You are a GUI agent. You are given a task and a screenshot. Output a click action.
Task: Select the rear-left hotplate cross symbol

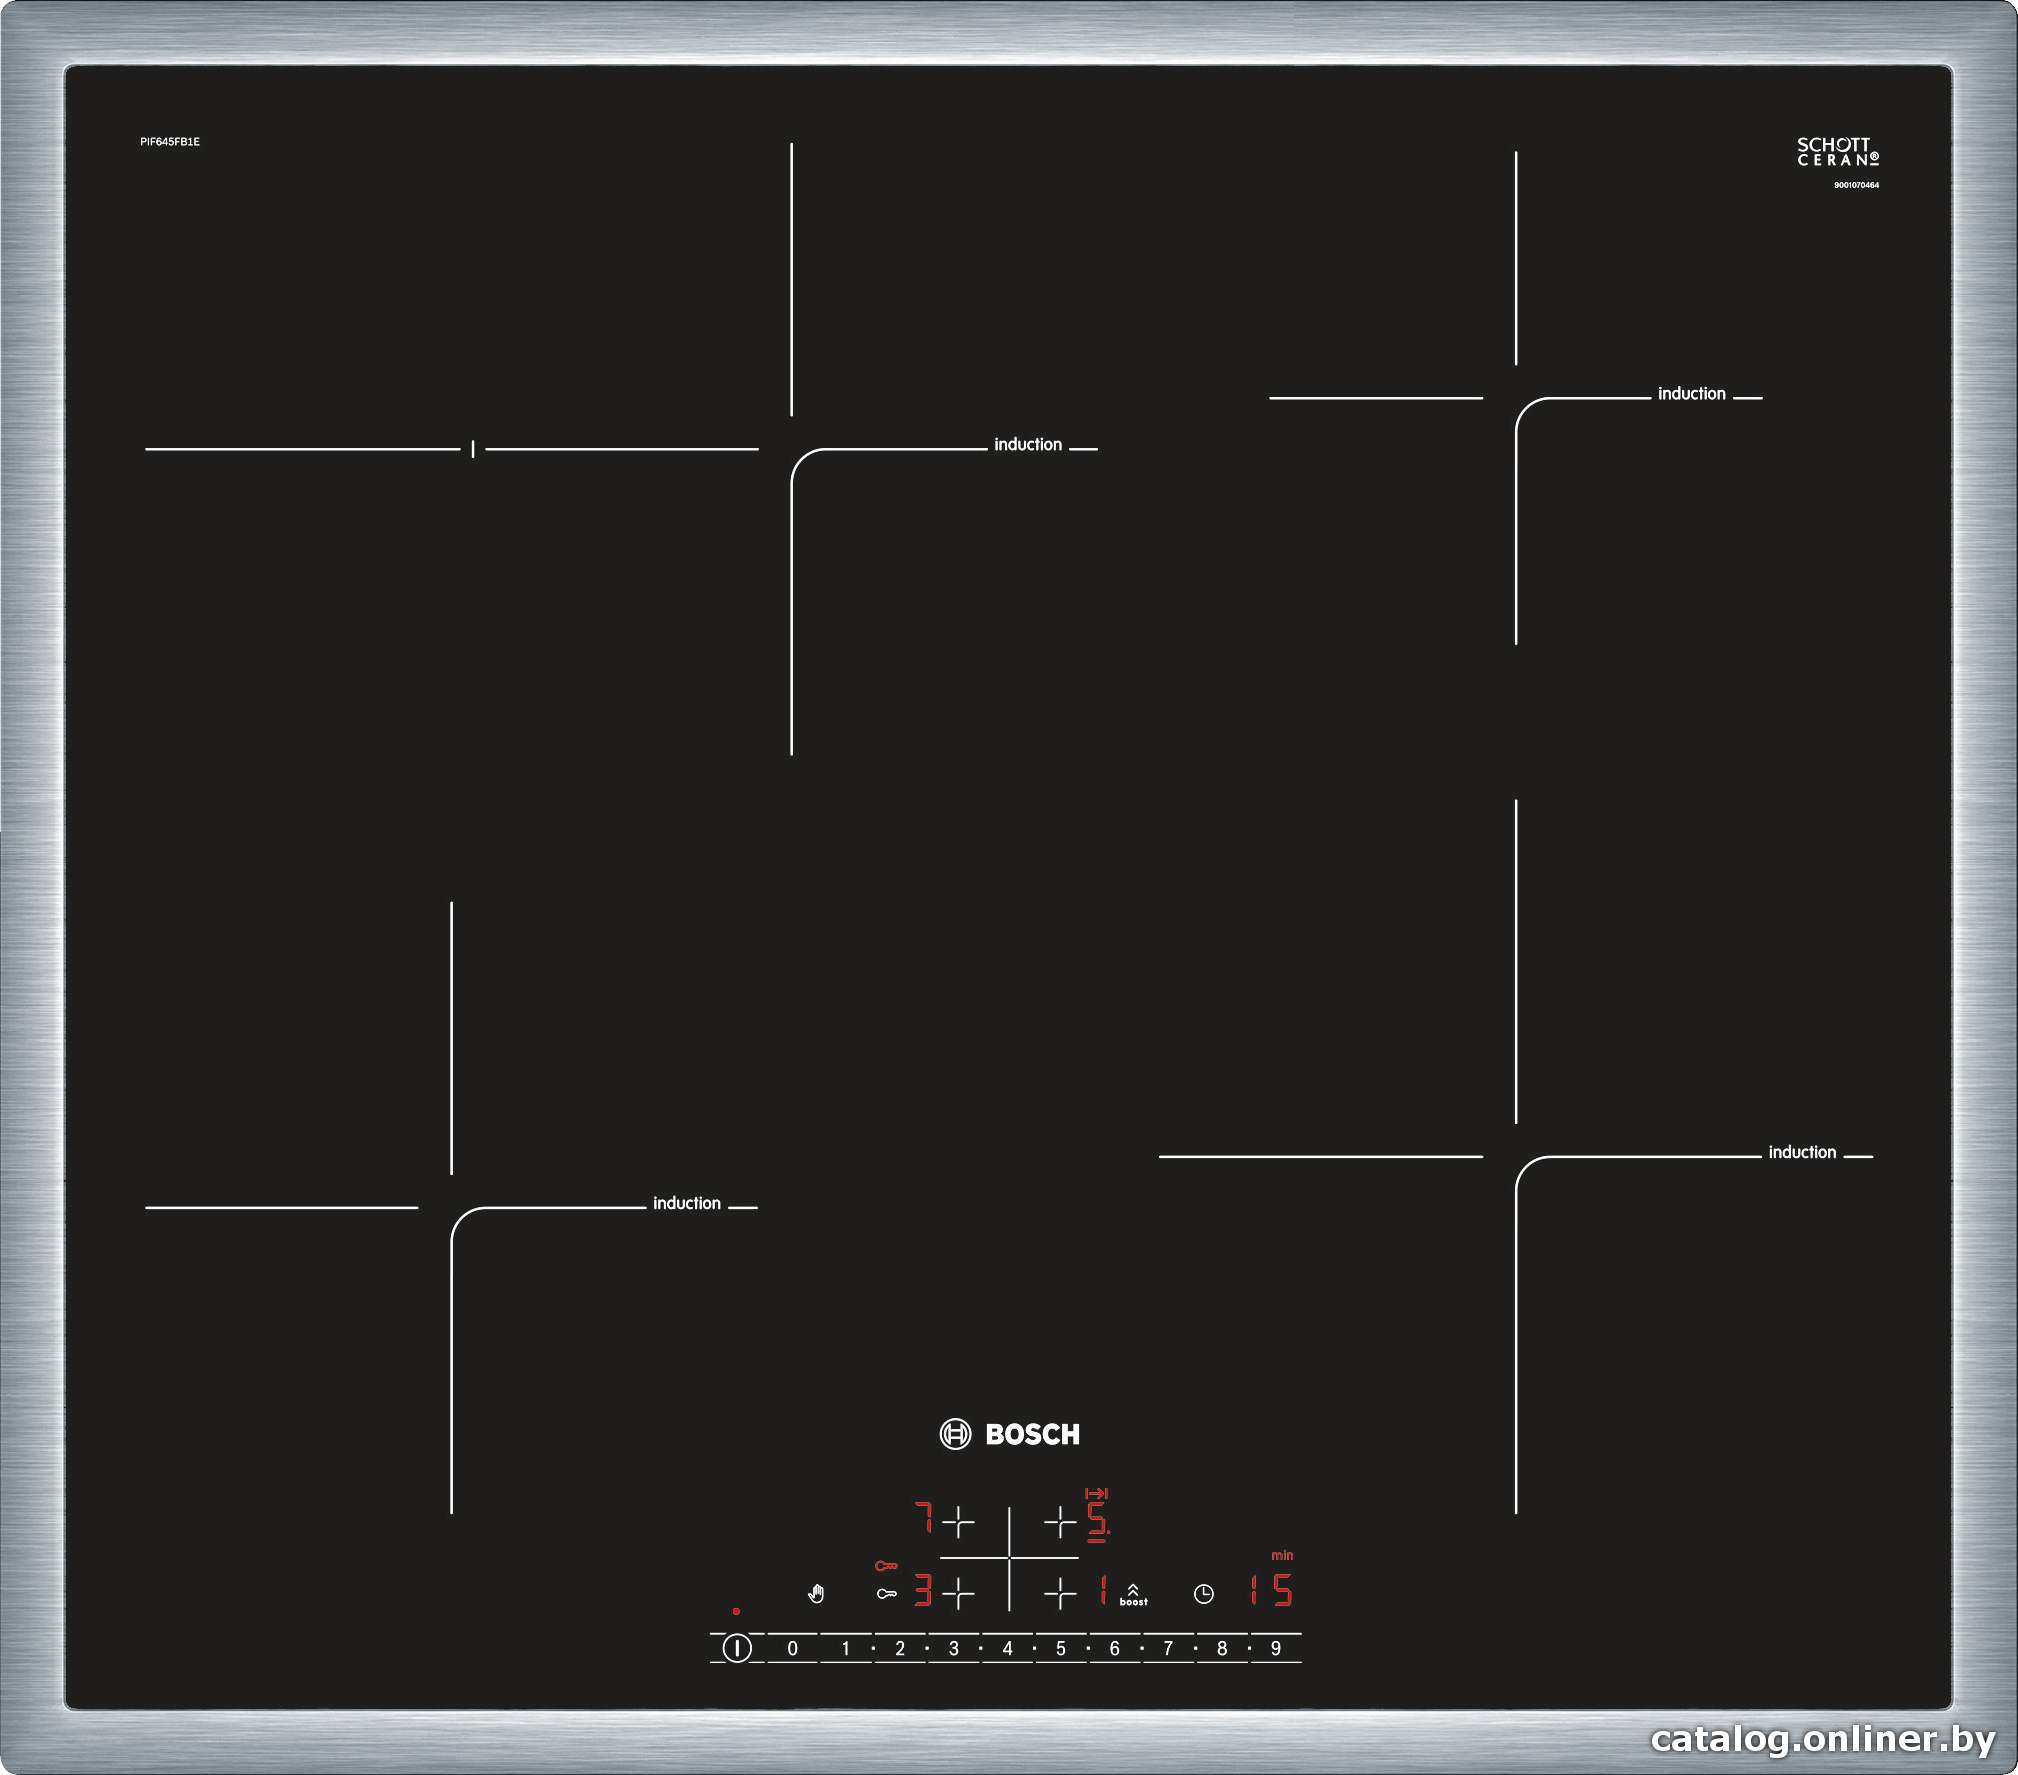click(958, 1522)
